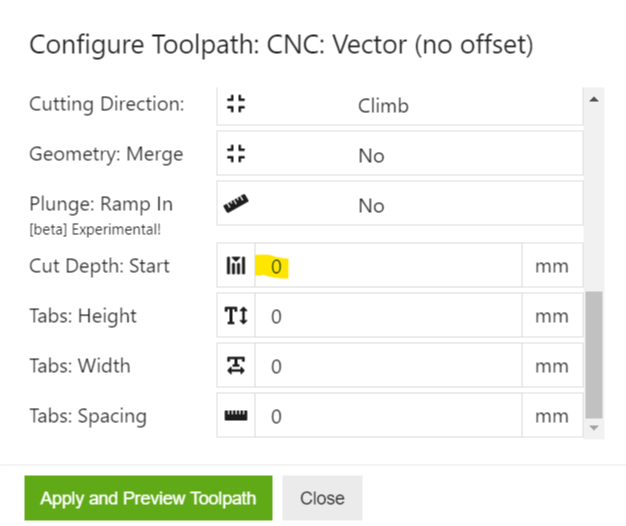
Task: Click the scrollbar down arrow
Action: 594,428
